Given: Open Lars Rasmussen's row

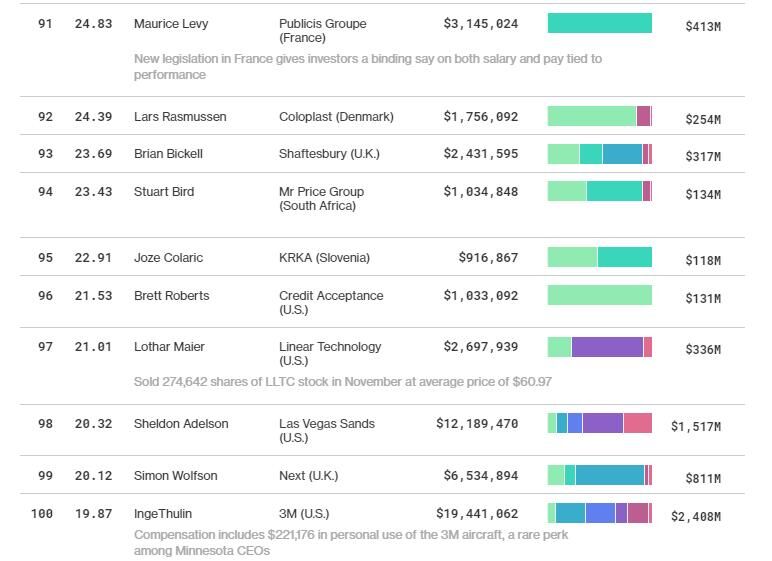Looking at the screenshot, I should 180,117.
